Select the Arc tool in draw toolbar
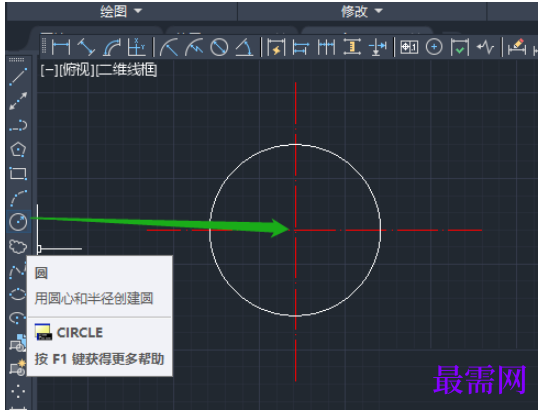545x411 pixels. [x=18, y=198]
